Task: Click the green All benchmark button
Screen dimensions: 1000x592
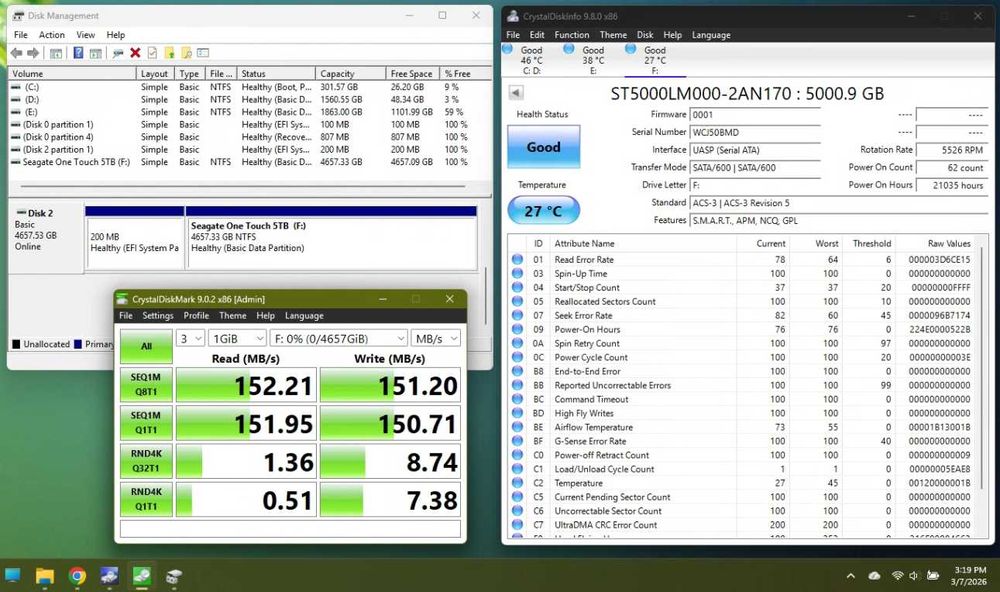Action: pos(146,346)
